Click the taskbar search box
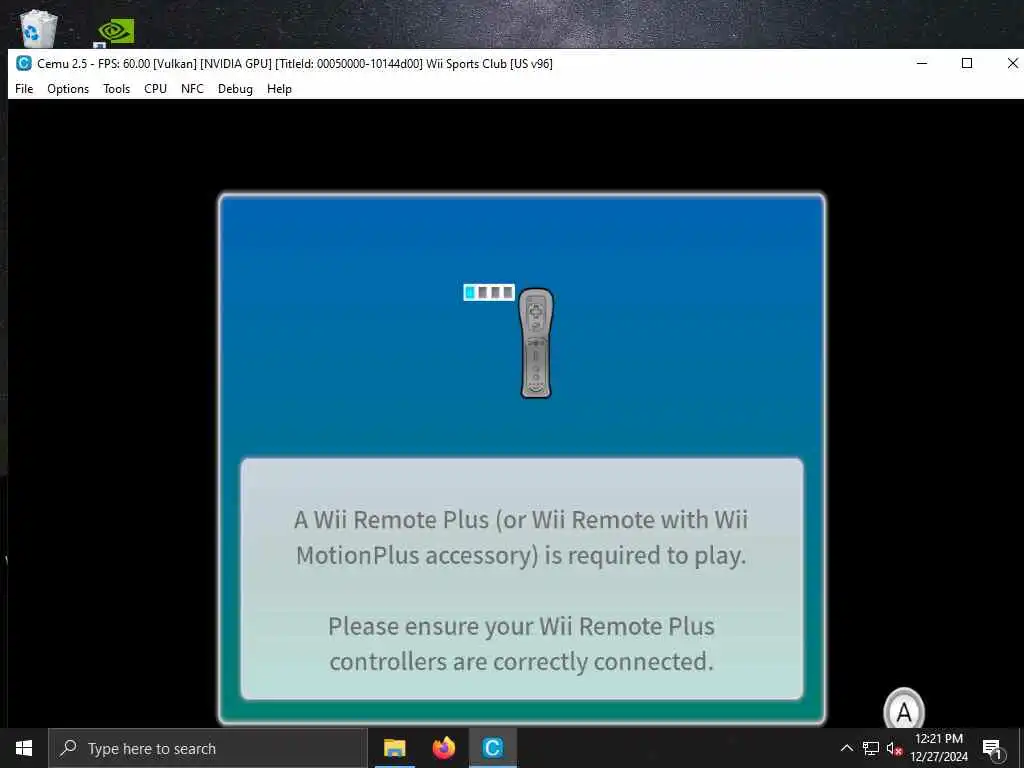The width and height of the screenshot is (1024, 768). pos(208,748)
